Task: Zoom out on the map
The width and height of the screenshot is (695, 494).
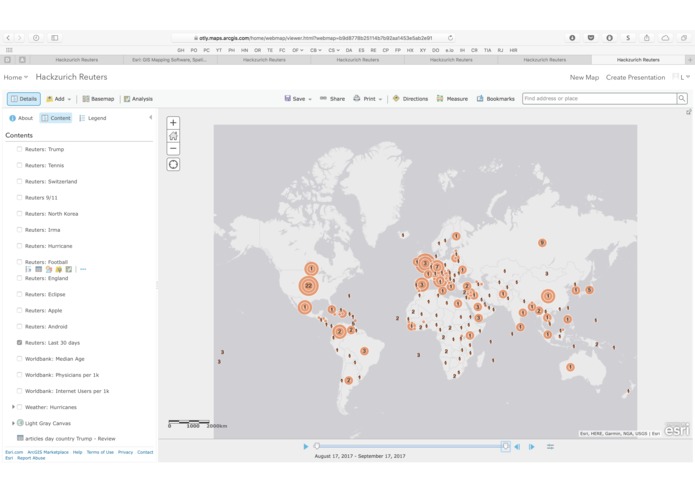Action: 173,149
